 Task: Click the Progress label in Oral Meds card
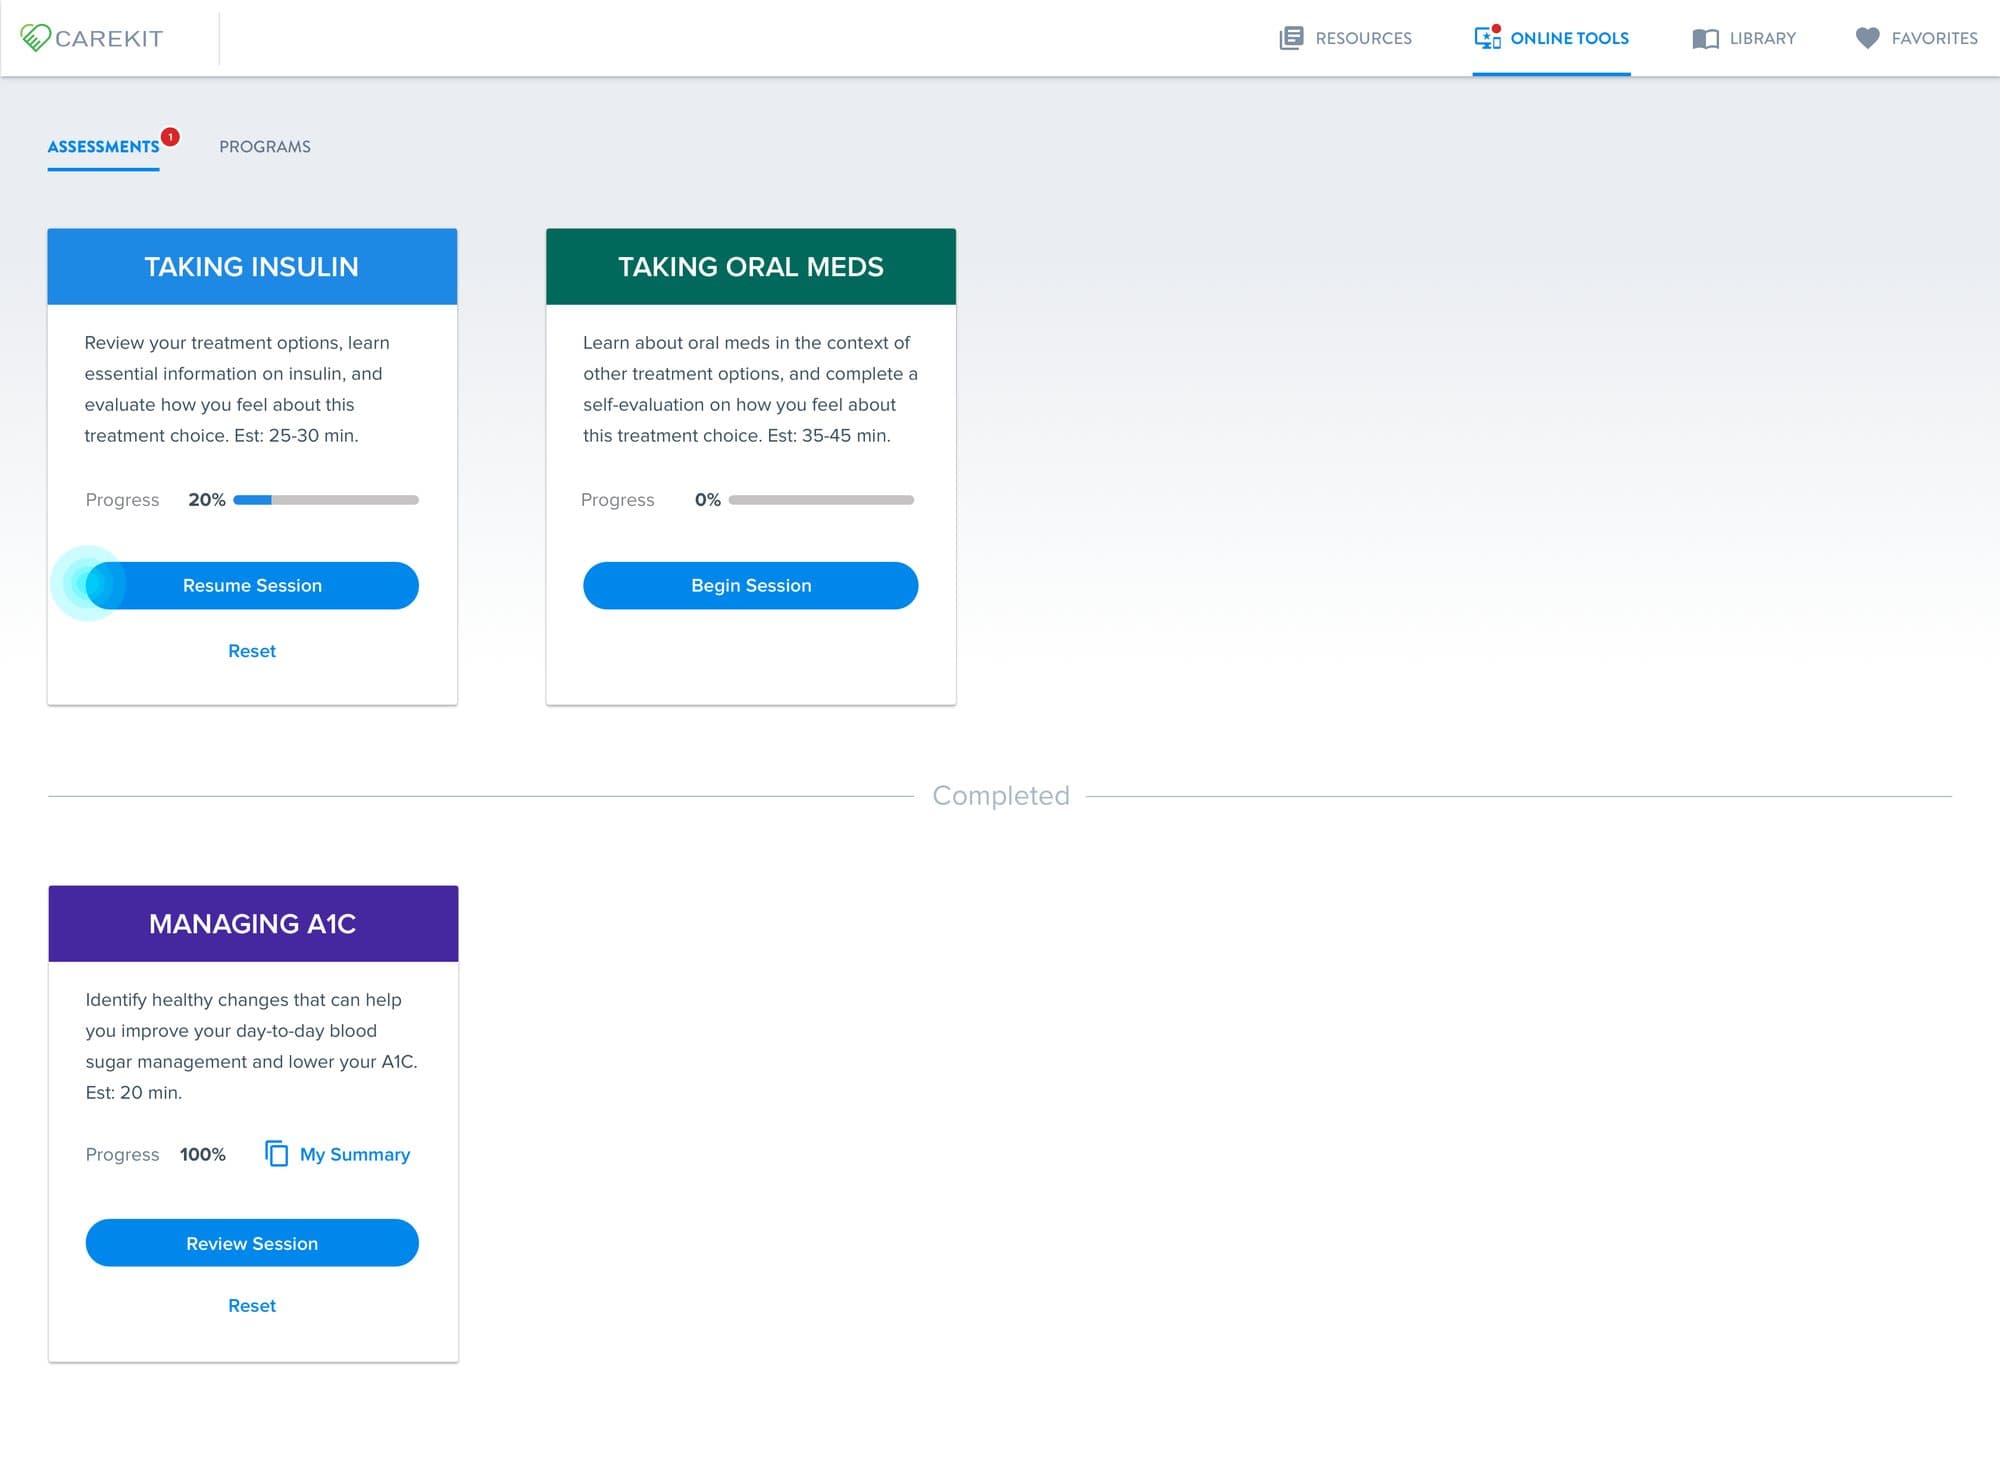point(618,500)
